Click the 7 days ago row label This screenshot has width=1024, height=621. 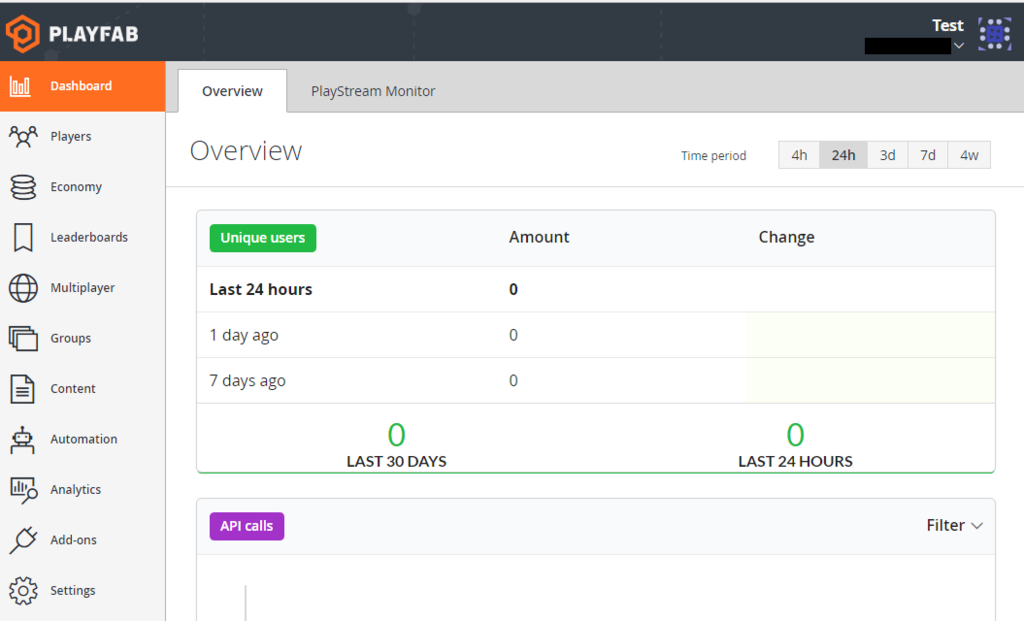pos(248,381)
